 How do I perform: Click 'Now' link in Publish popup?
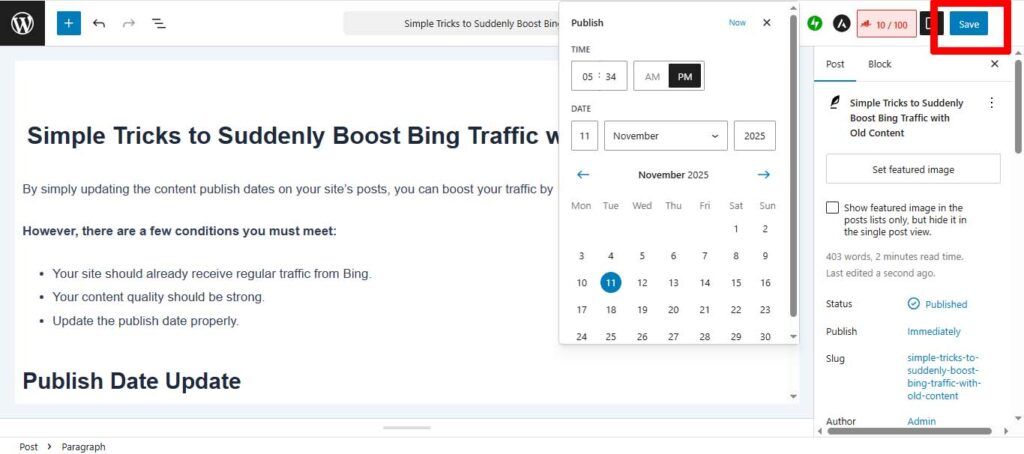[x=737, y=22]
